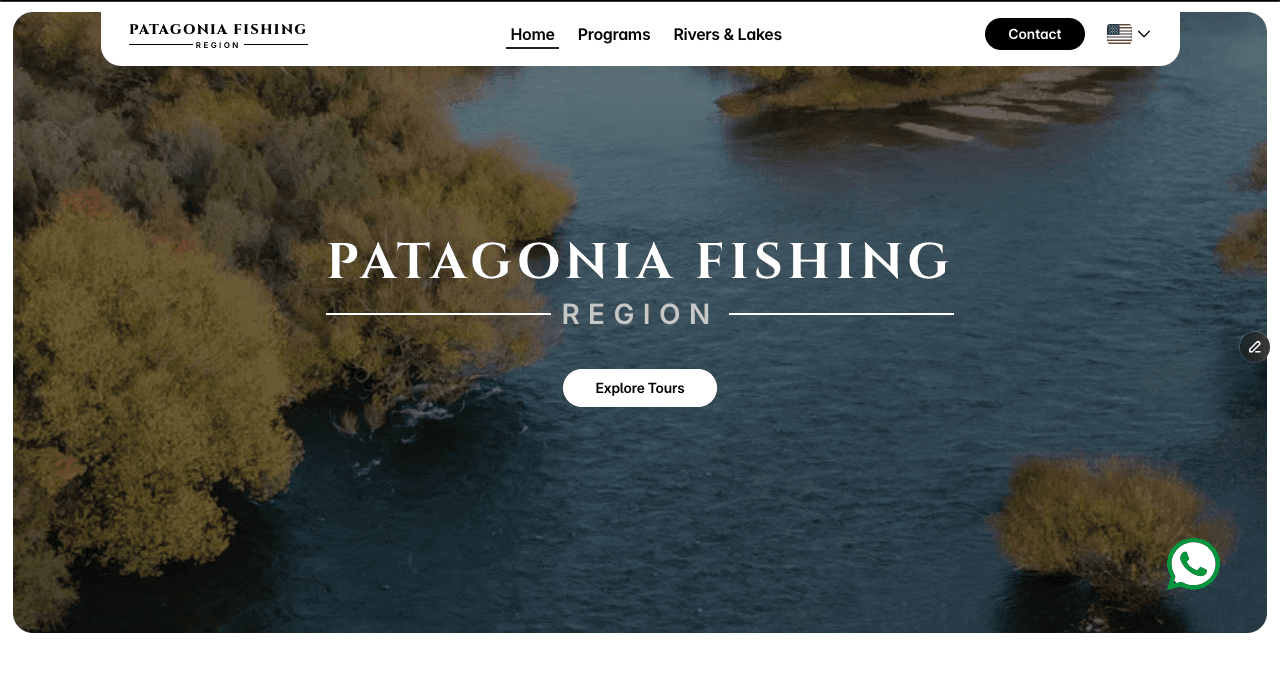Click the Explore Tours button
Viewport: 1280px width, 674px height.
point(640,388)
